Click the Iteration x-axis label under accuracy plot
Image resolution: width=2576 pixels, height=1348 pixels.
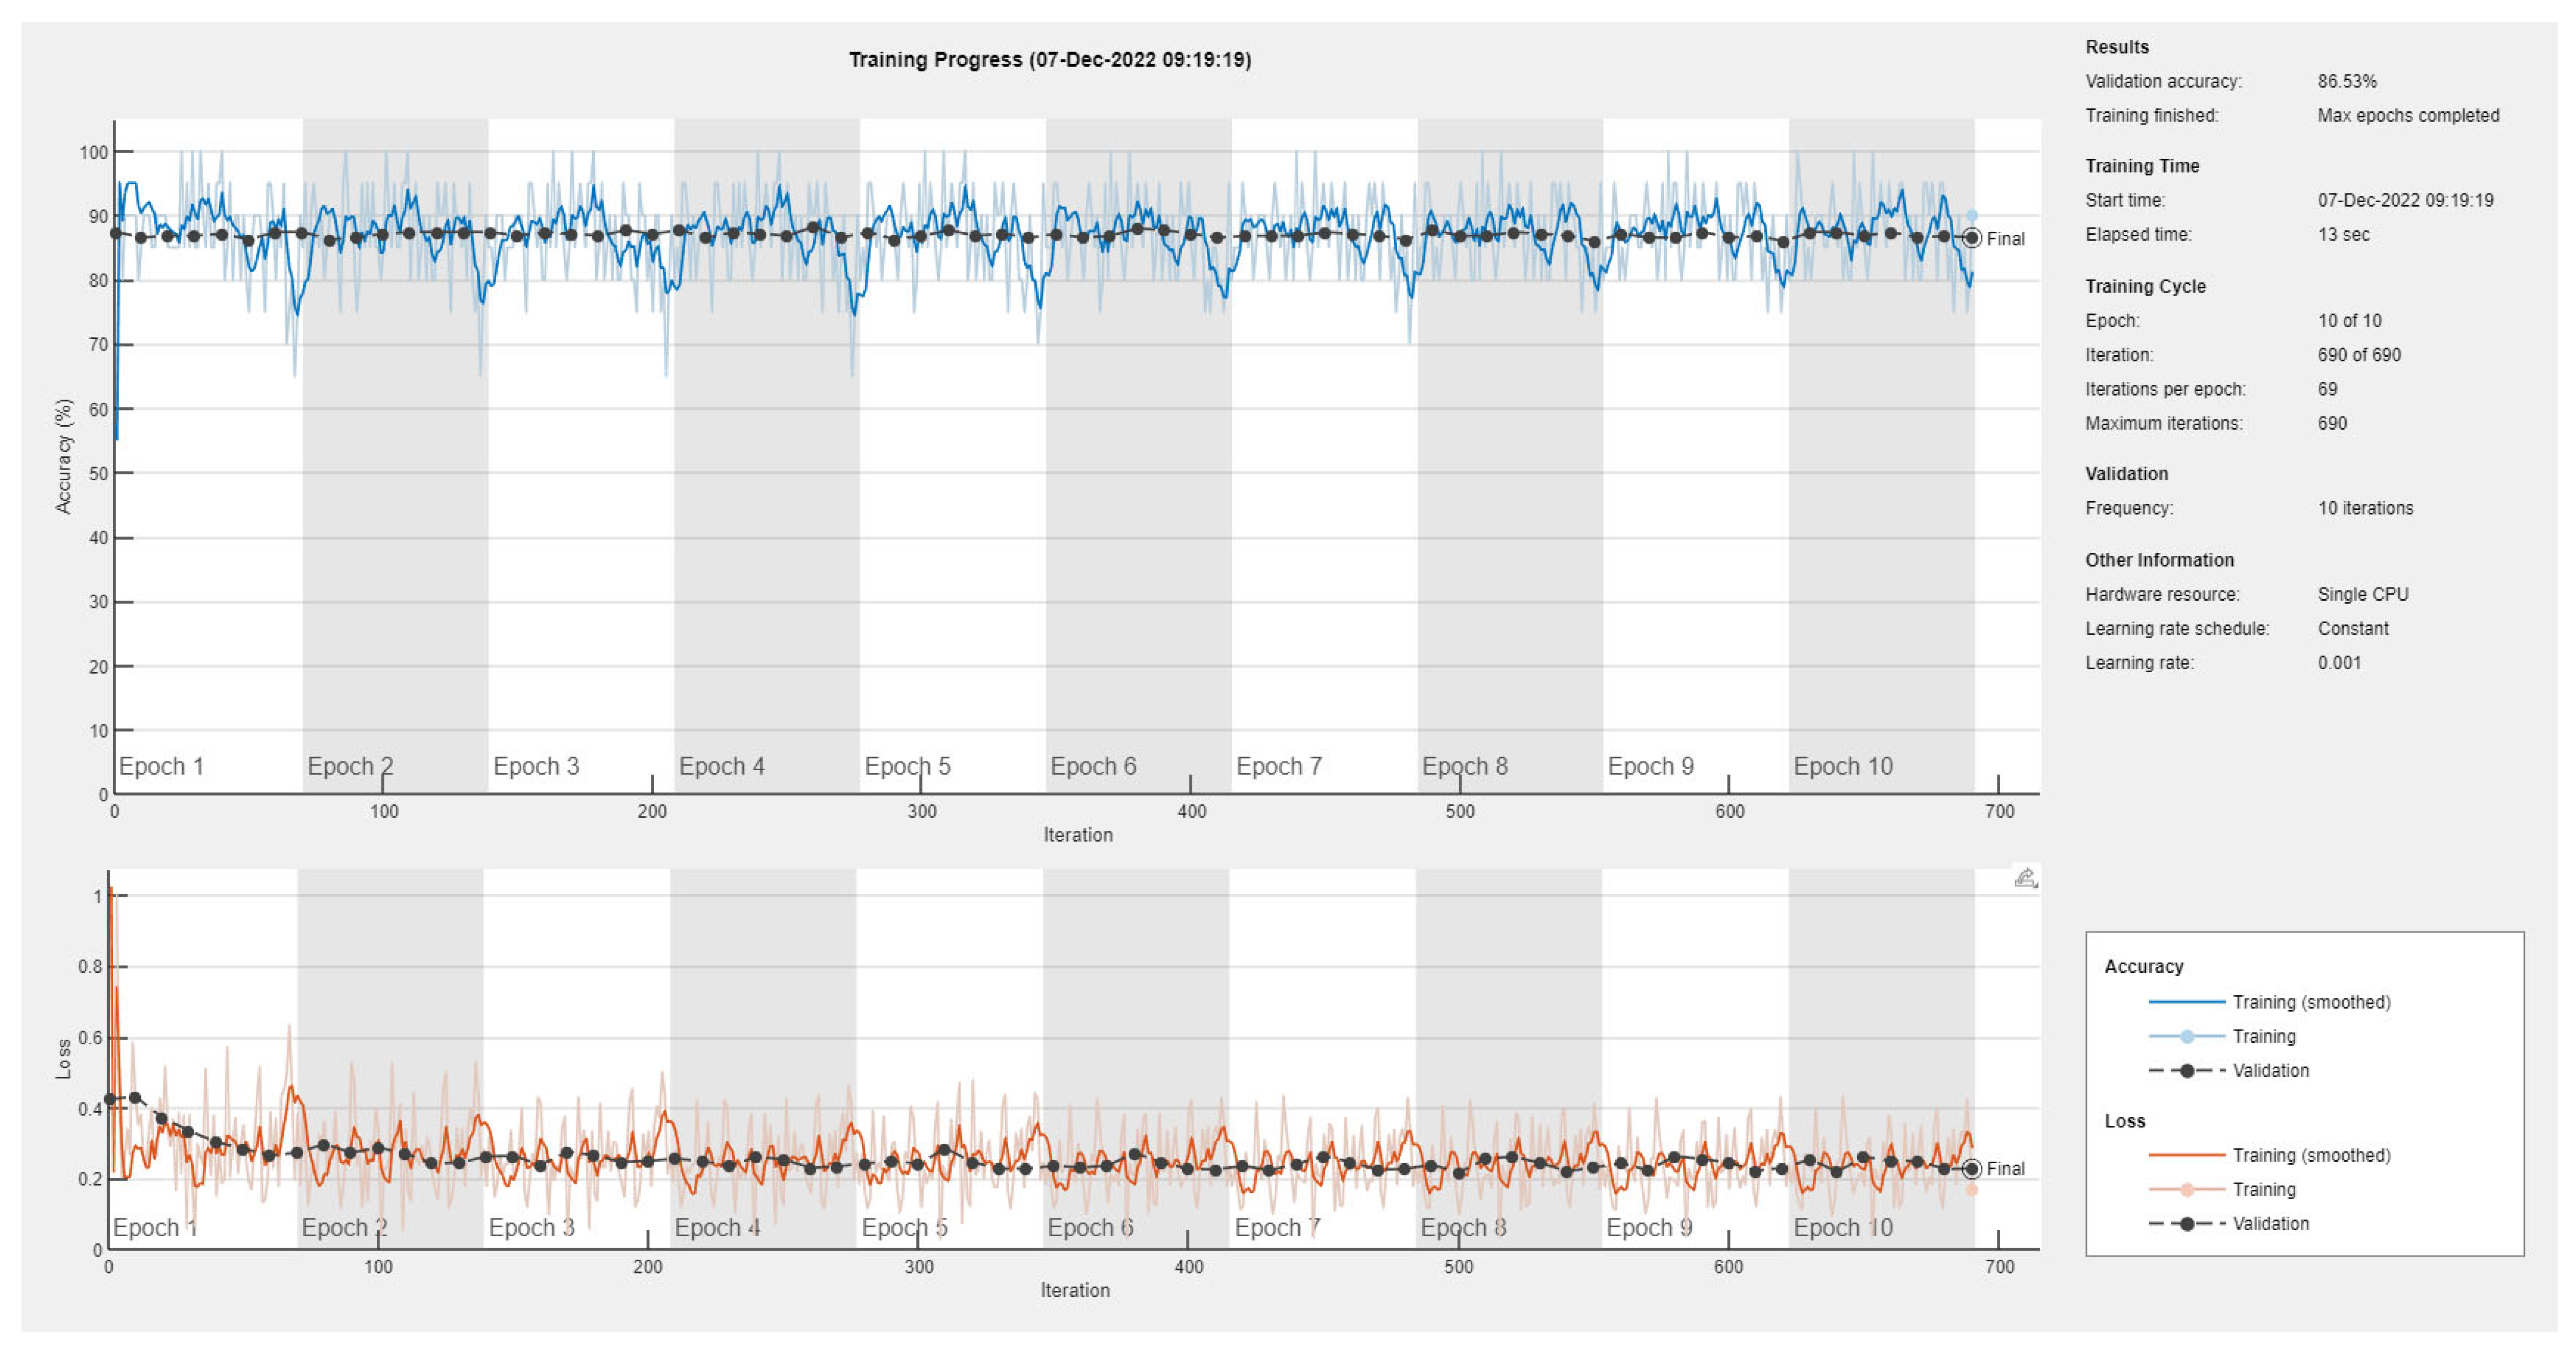pos(1077,834)
